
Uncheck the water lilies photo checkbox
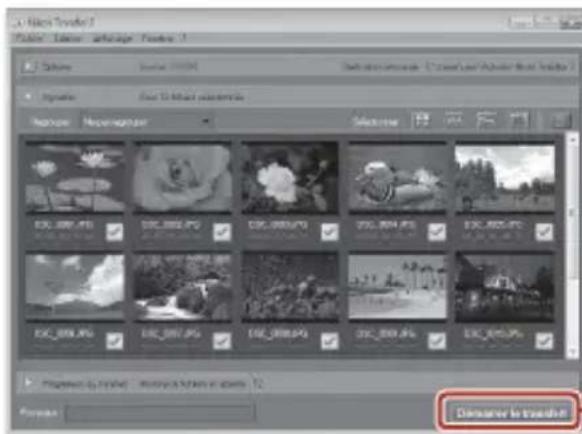click(114, 232)
